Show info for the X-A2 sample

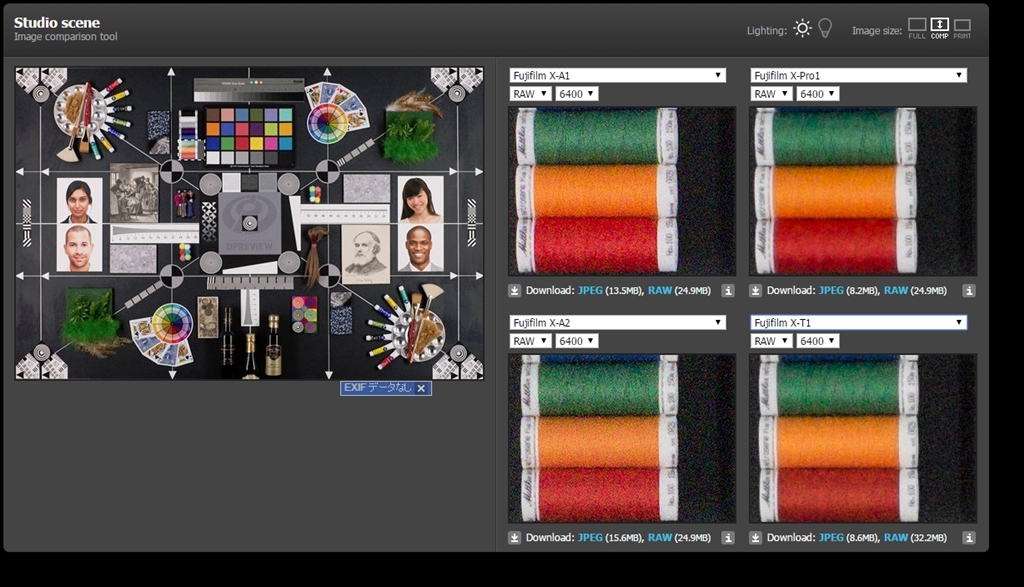[728, 537]
